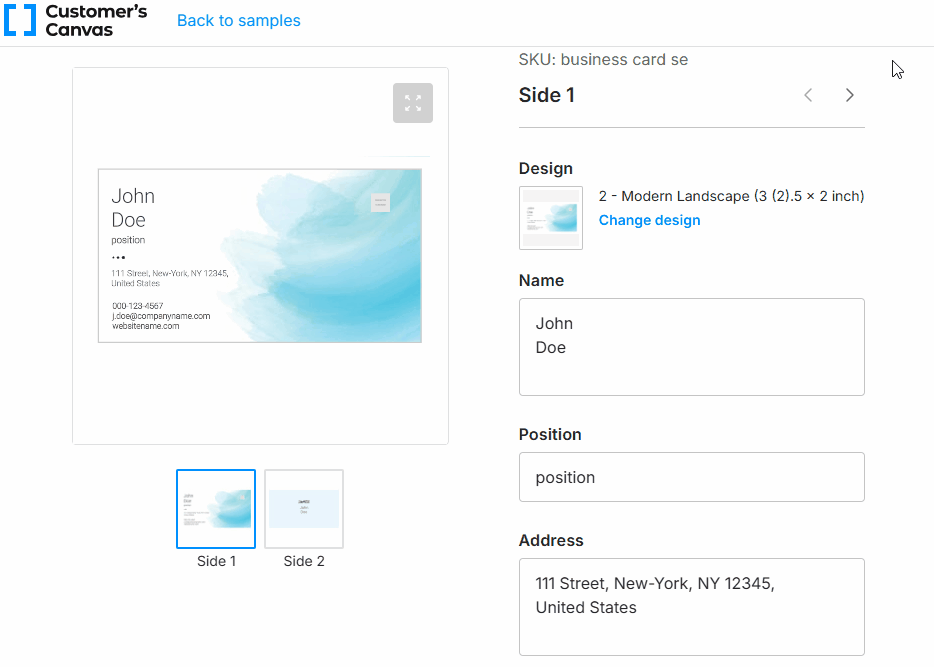Screen dimensions: 934x667
Task: Click the 'Side 1' thumbnail label
Action: tap(216, 561)
